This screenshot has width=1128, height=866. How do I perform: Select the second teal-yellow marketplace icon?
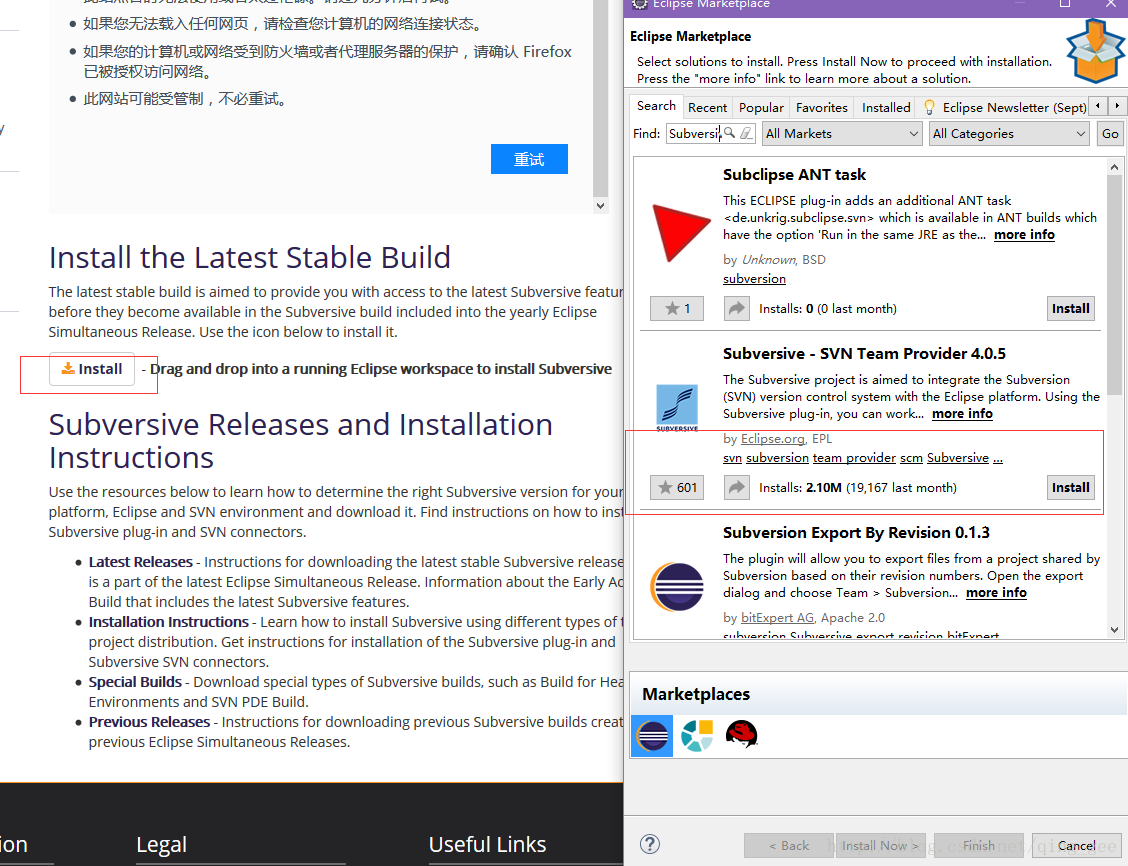pos(696,736)
